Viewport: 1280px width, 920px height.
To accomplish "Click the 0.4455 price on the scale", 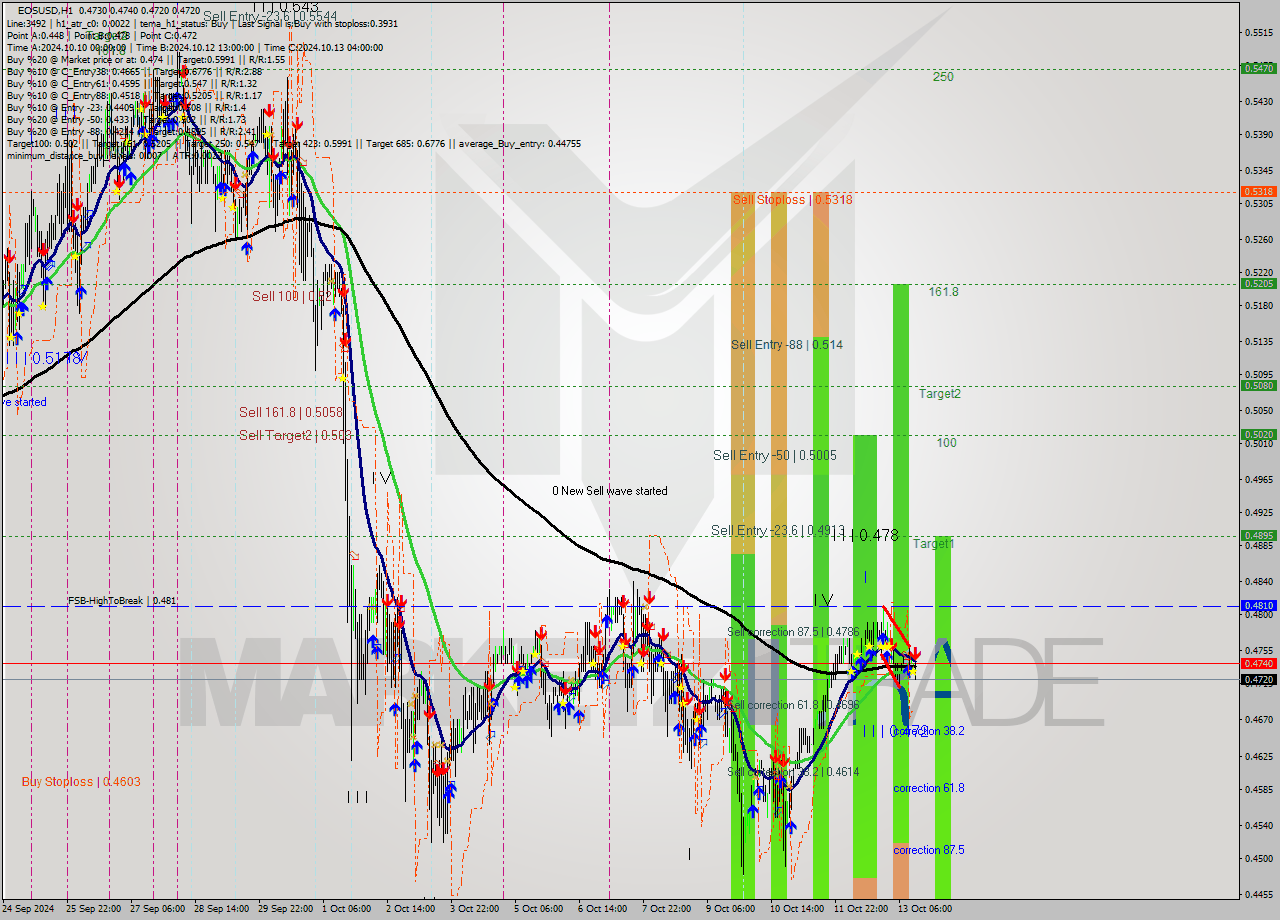I will [x=1258, y=894].
